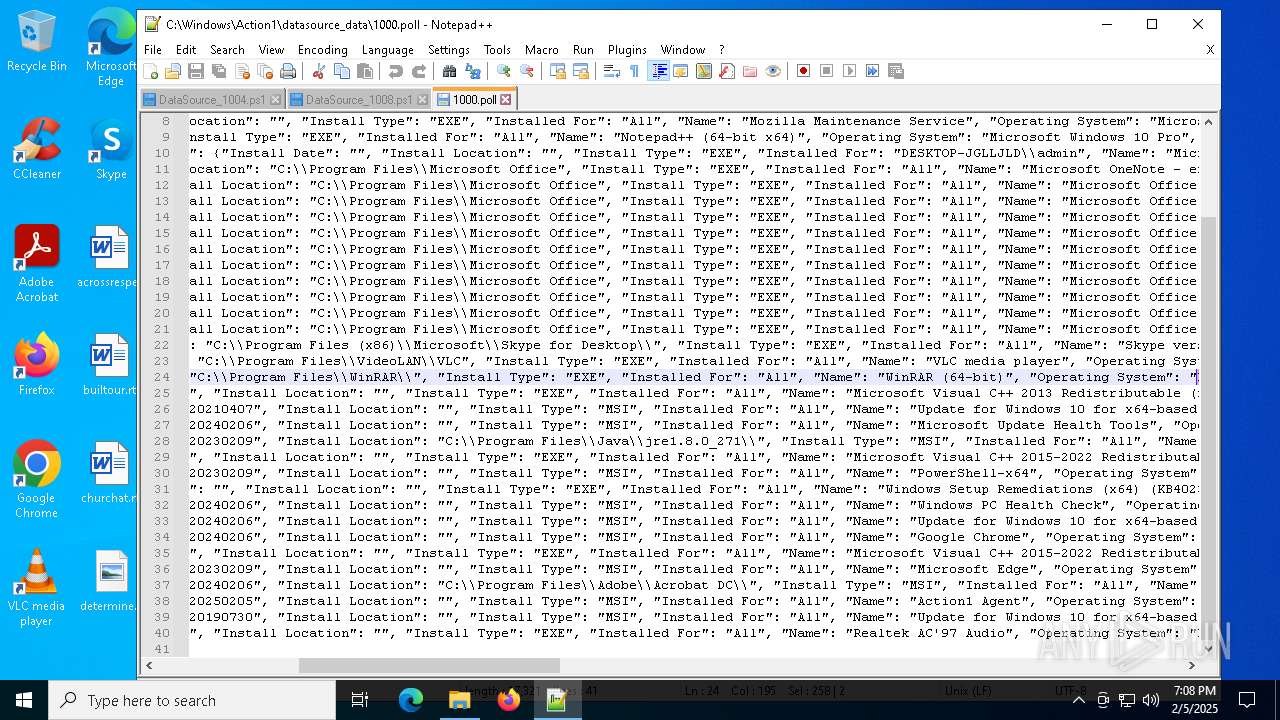Undo the last action
This screenshot has height=720, width=1280.
[396, 71]
